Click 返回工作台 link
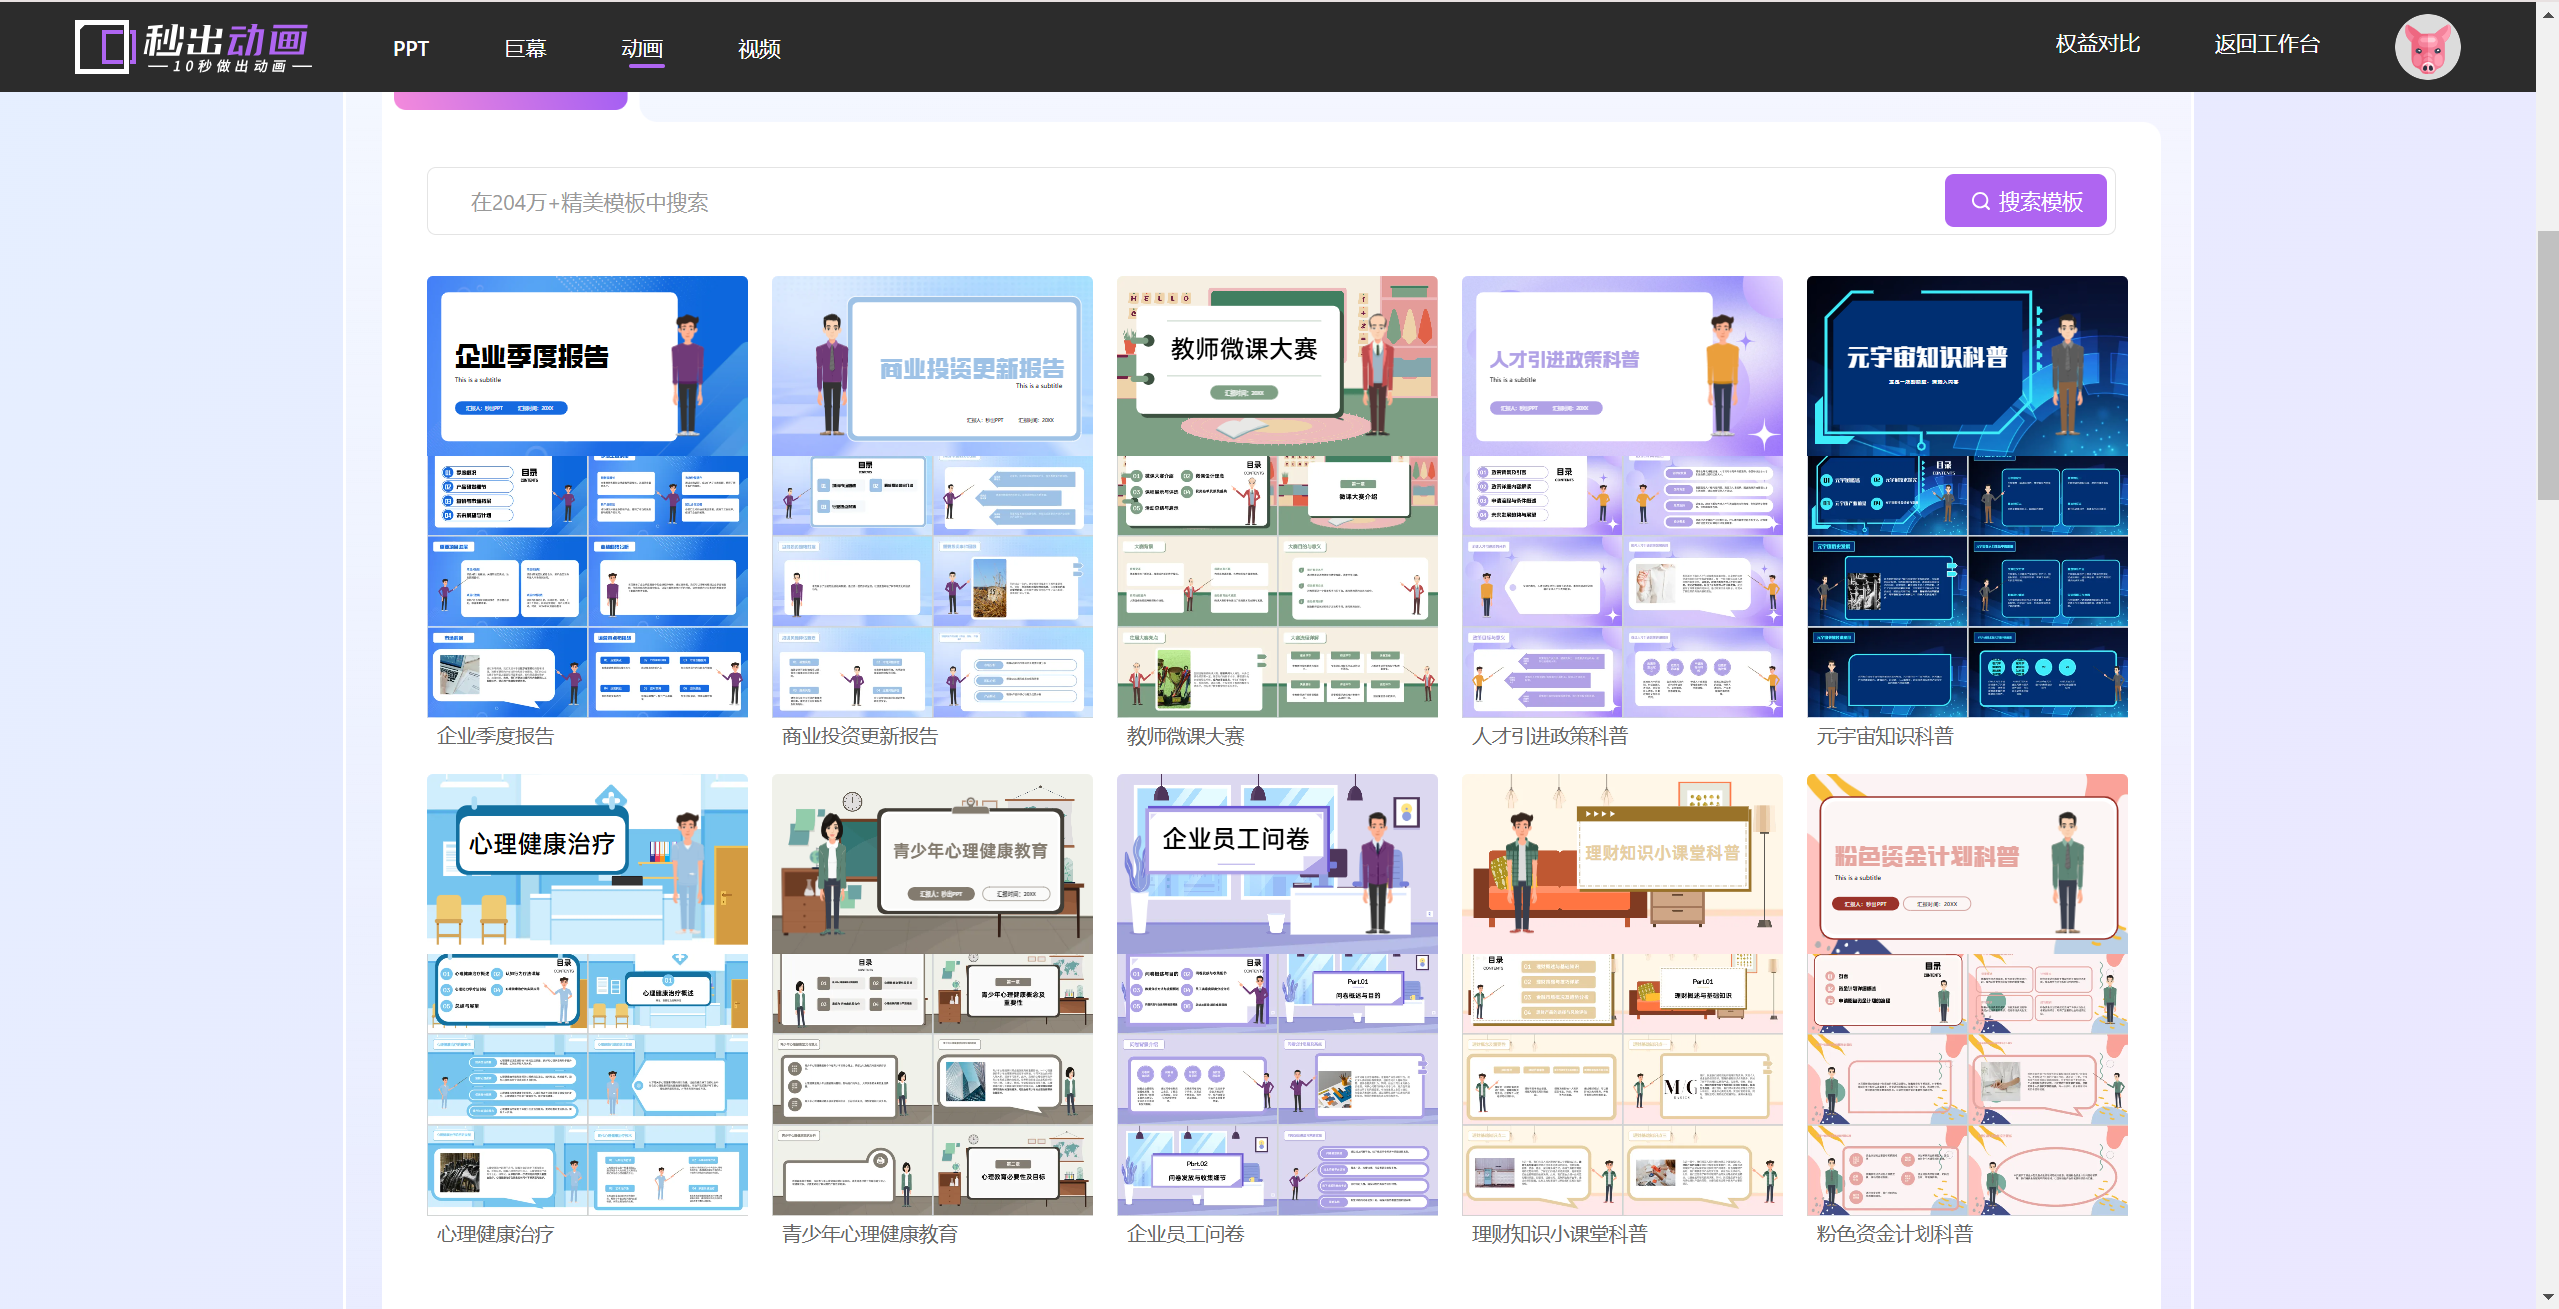The image size is (2559, 1309). 2266,44
